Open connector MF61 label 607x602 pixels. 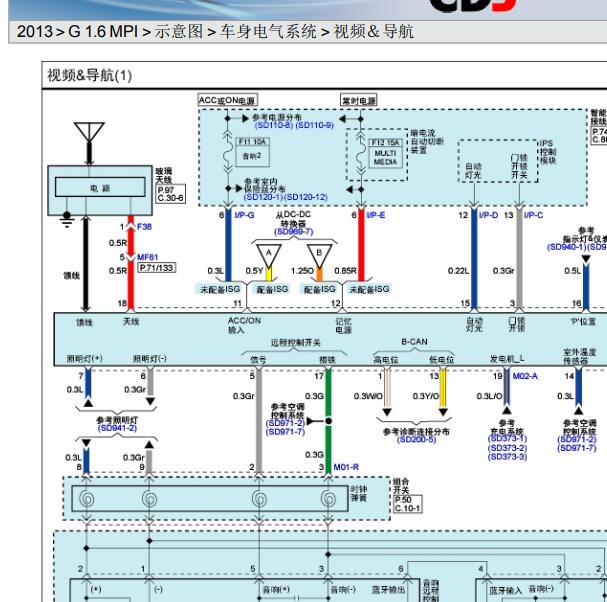[147, 257]
